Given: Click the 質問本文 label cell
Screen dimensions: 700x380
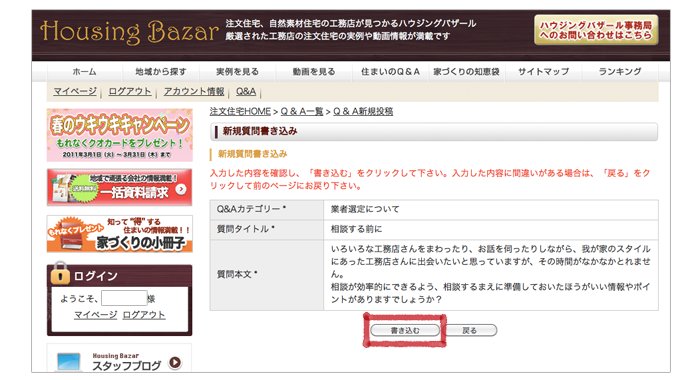Looking at the screenshot, I should [267, 275].
